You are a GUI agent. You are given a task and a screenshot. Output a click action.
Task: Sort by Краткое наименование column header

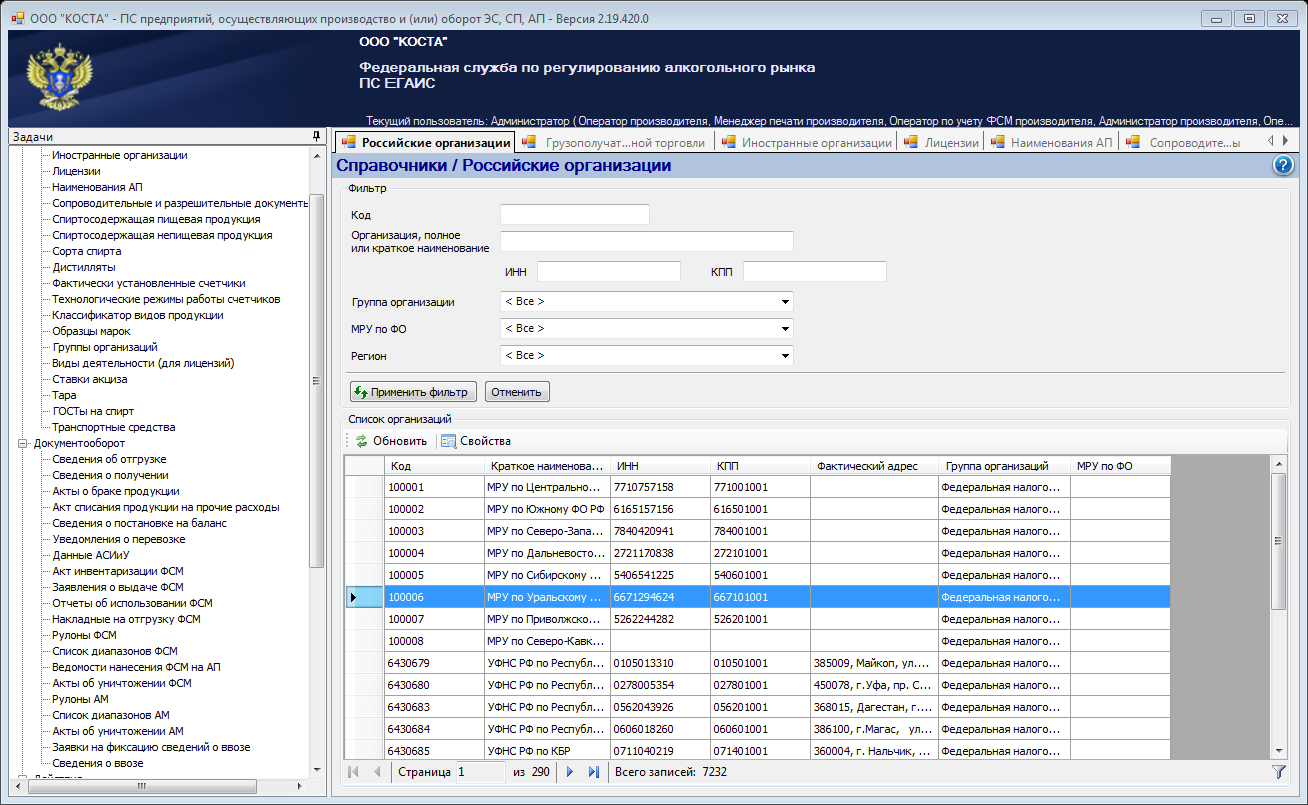[547, 466]
